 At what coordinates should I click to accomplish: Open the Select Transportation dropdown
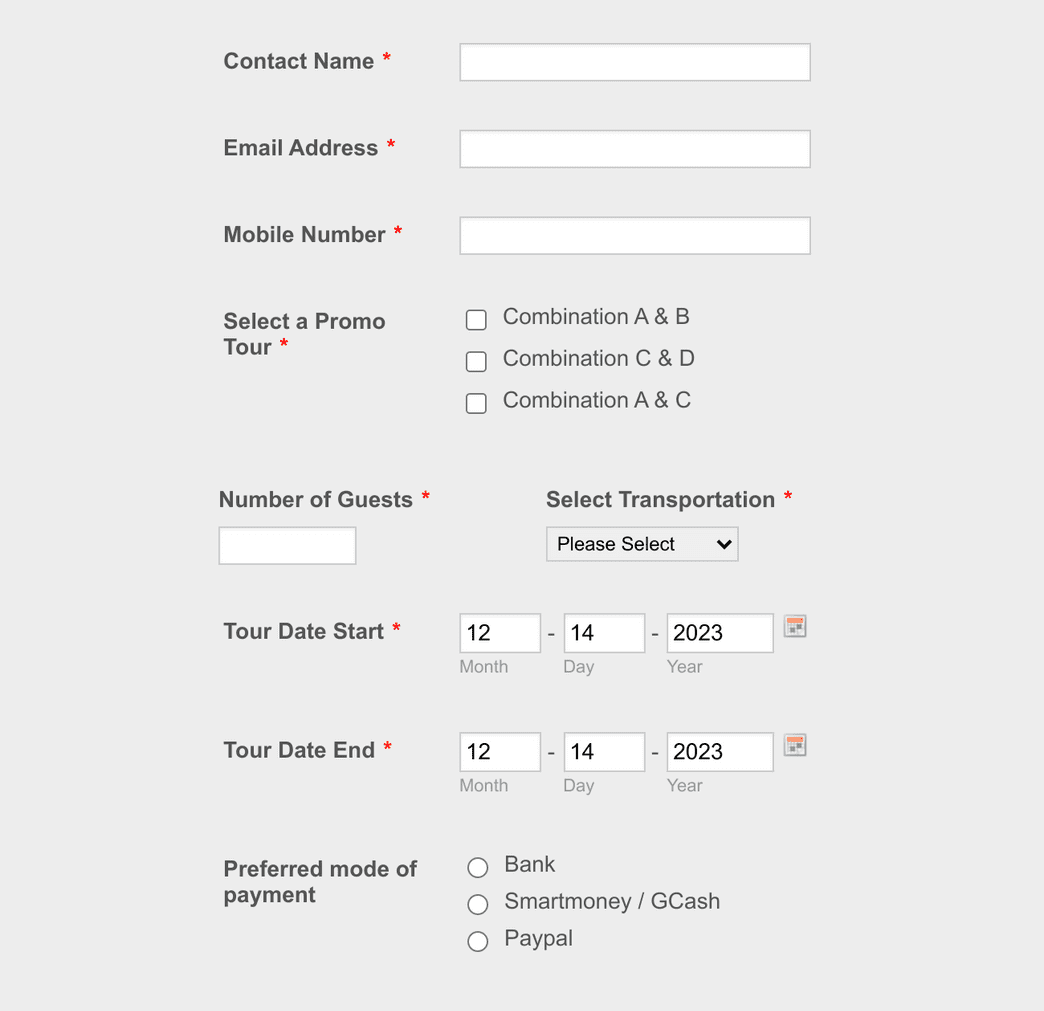pos(642,544)
